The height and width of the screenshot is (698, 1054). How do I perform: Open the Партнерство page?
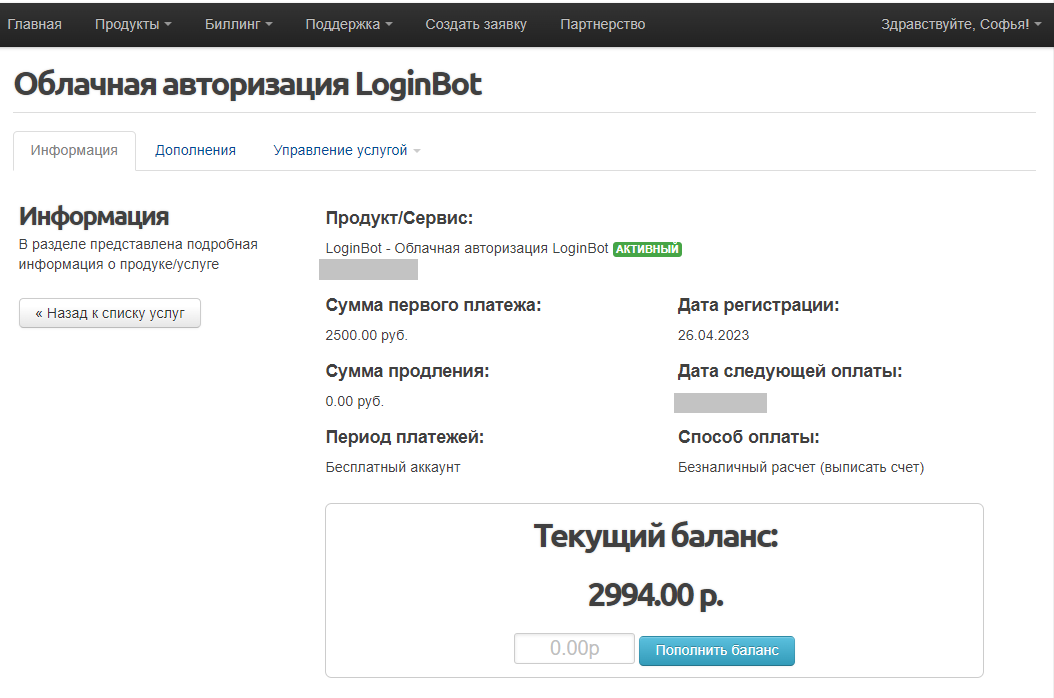coord(602,24)
